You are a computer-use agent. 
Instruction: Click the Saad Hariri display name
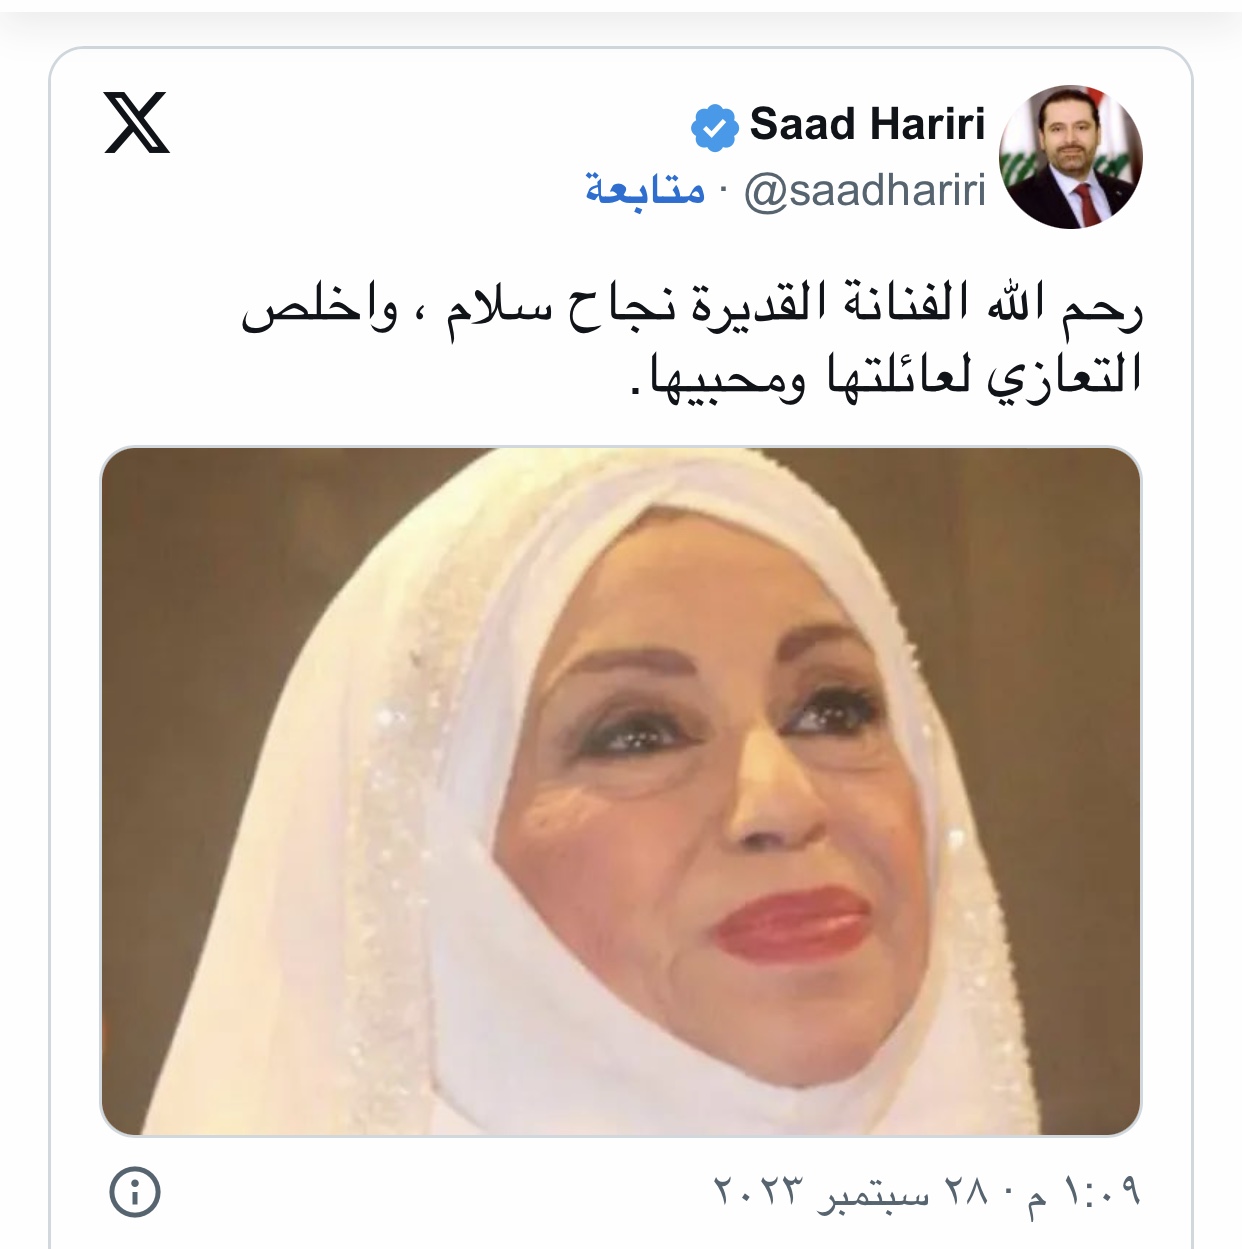pyautogui.click(x=867, y=125)
